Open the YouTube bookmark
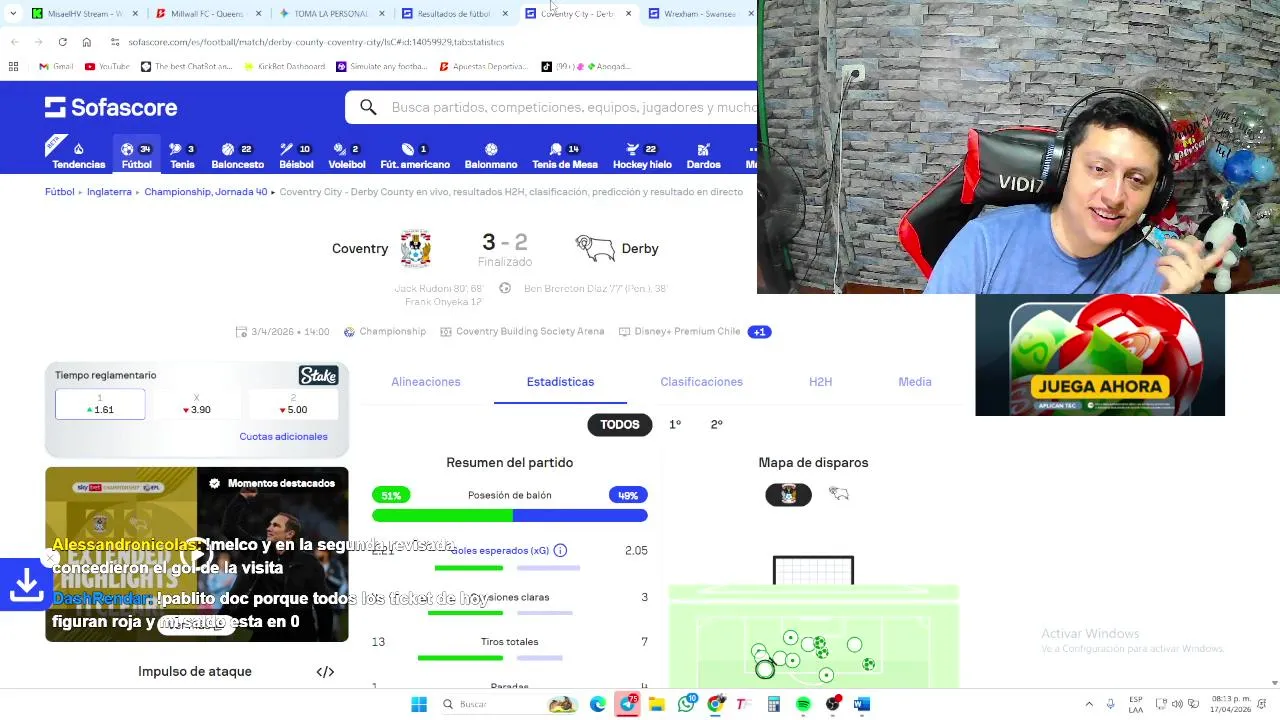 pyautogui.click(x=107, y=66)
